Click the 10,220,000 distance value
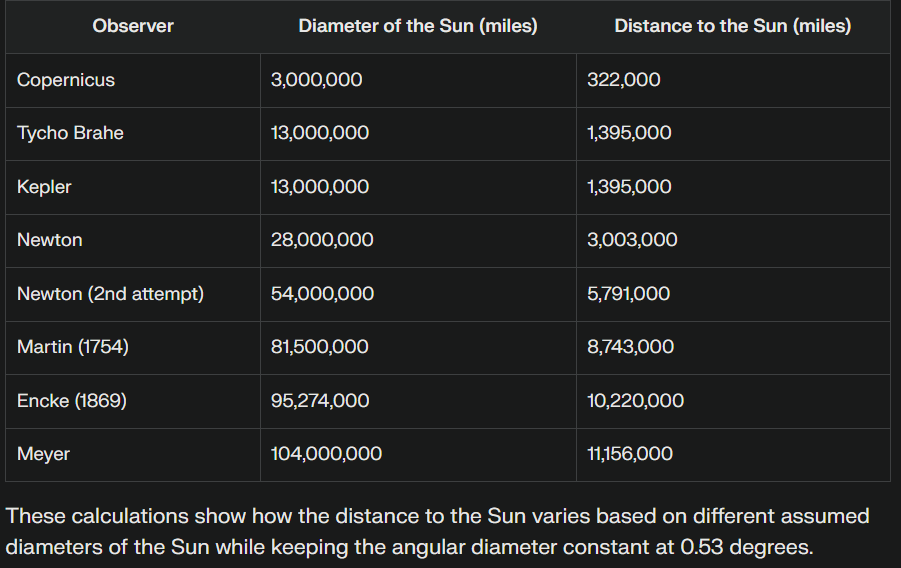Screen dimensions: 901x568 pos(636,401)
